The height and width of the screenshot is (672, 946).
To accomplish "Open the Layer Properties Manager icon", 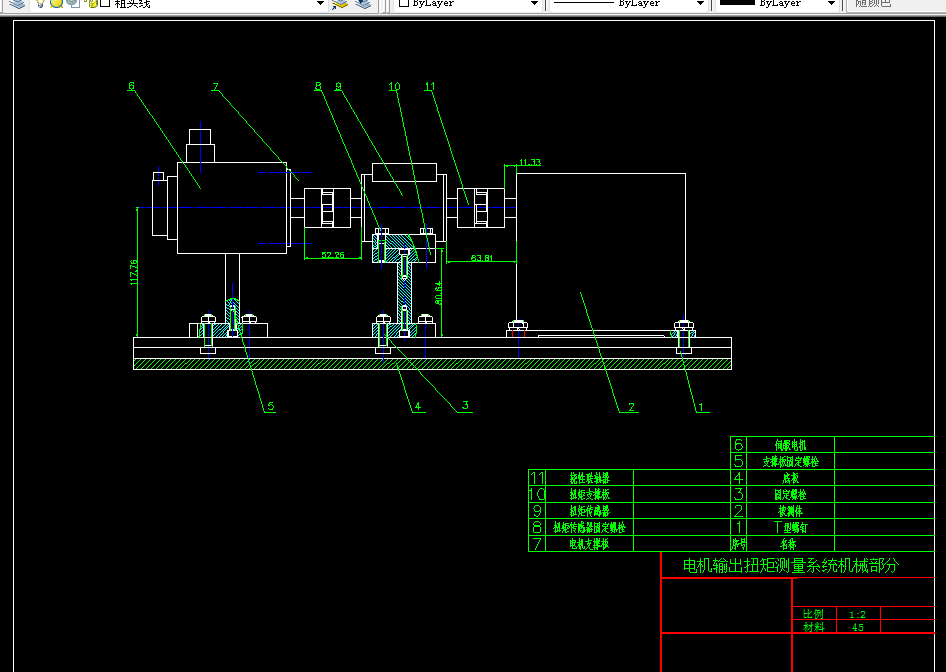I will pyautogui.click(x=18, y=3).
